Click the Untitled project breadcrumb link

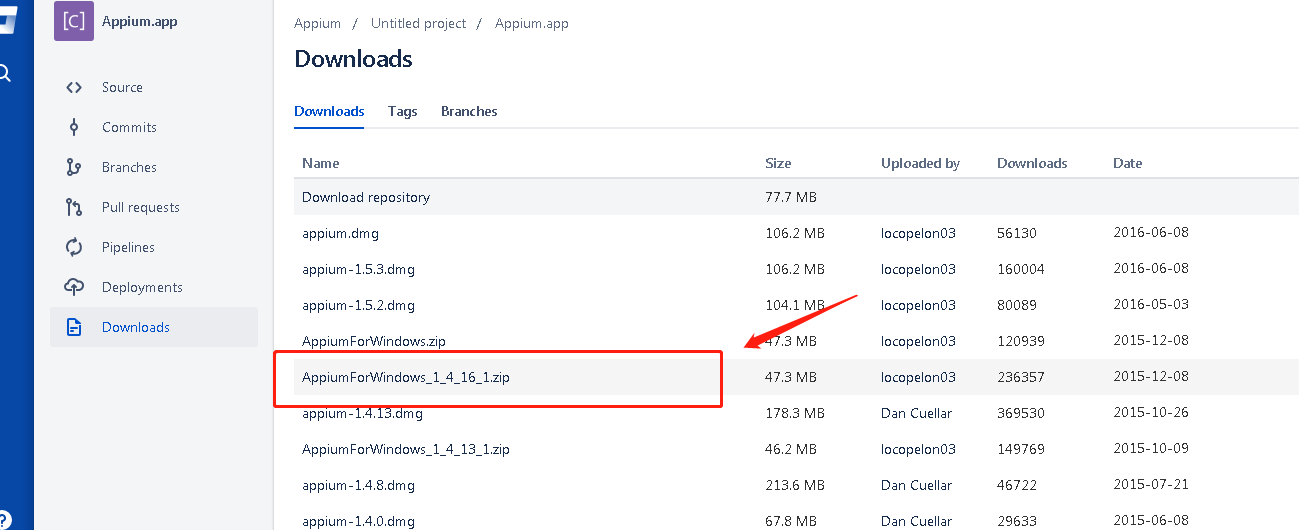pos(418,23)
